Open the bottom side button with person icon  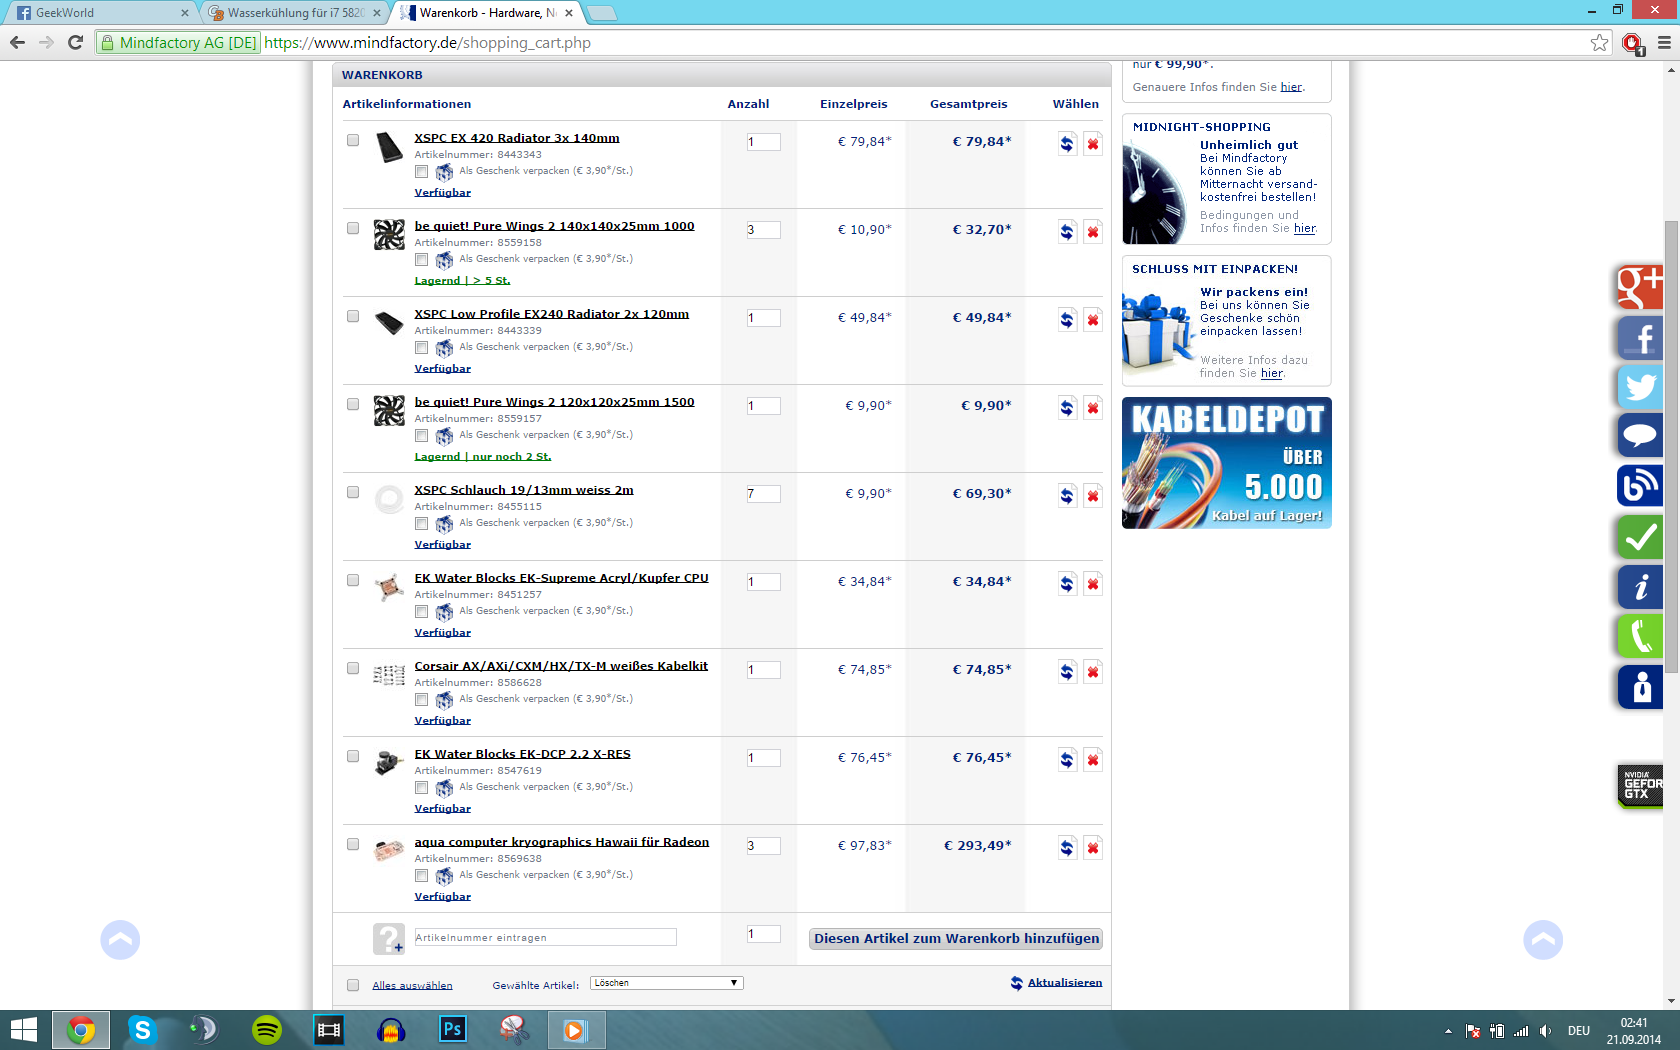pyautogui.click(x=1640, y=687)
